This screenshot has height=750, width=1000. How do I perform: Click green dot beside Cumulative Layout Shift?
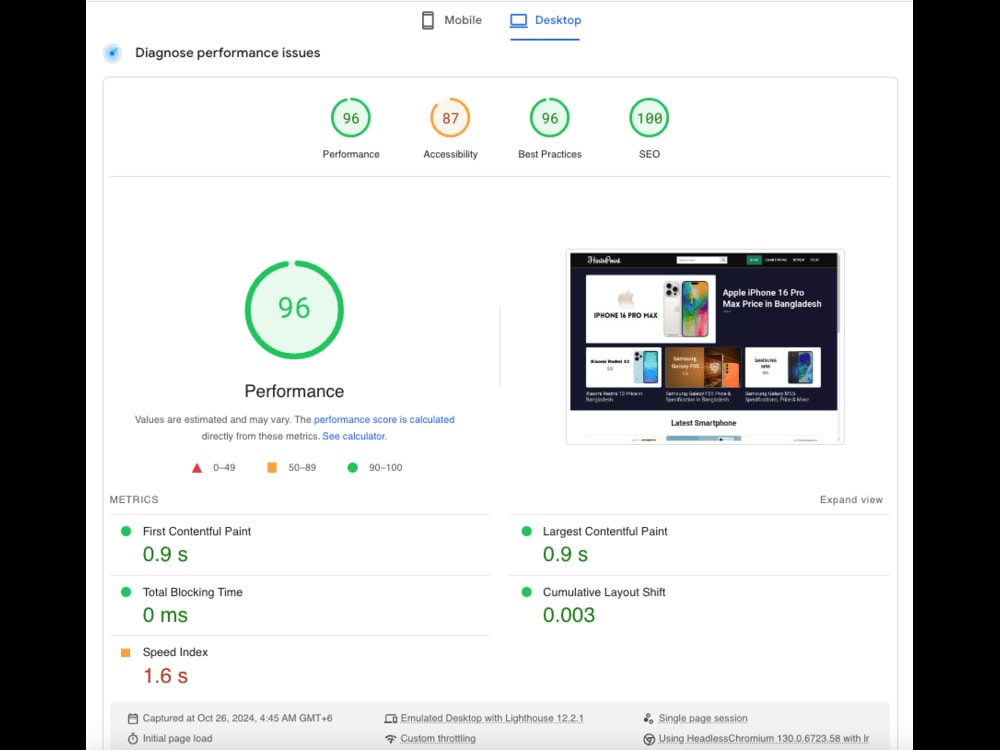tap(526, 592)
